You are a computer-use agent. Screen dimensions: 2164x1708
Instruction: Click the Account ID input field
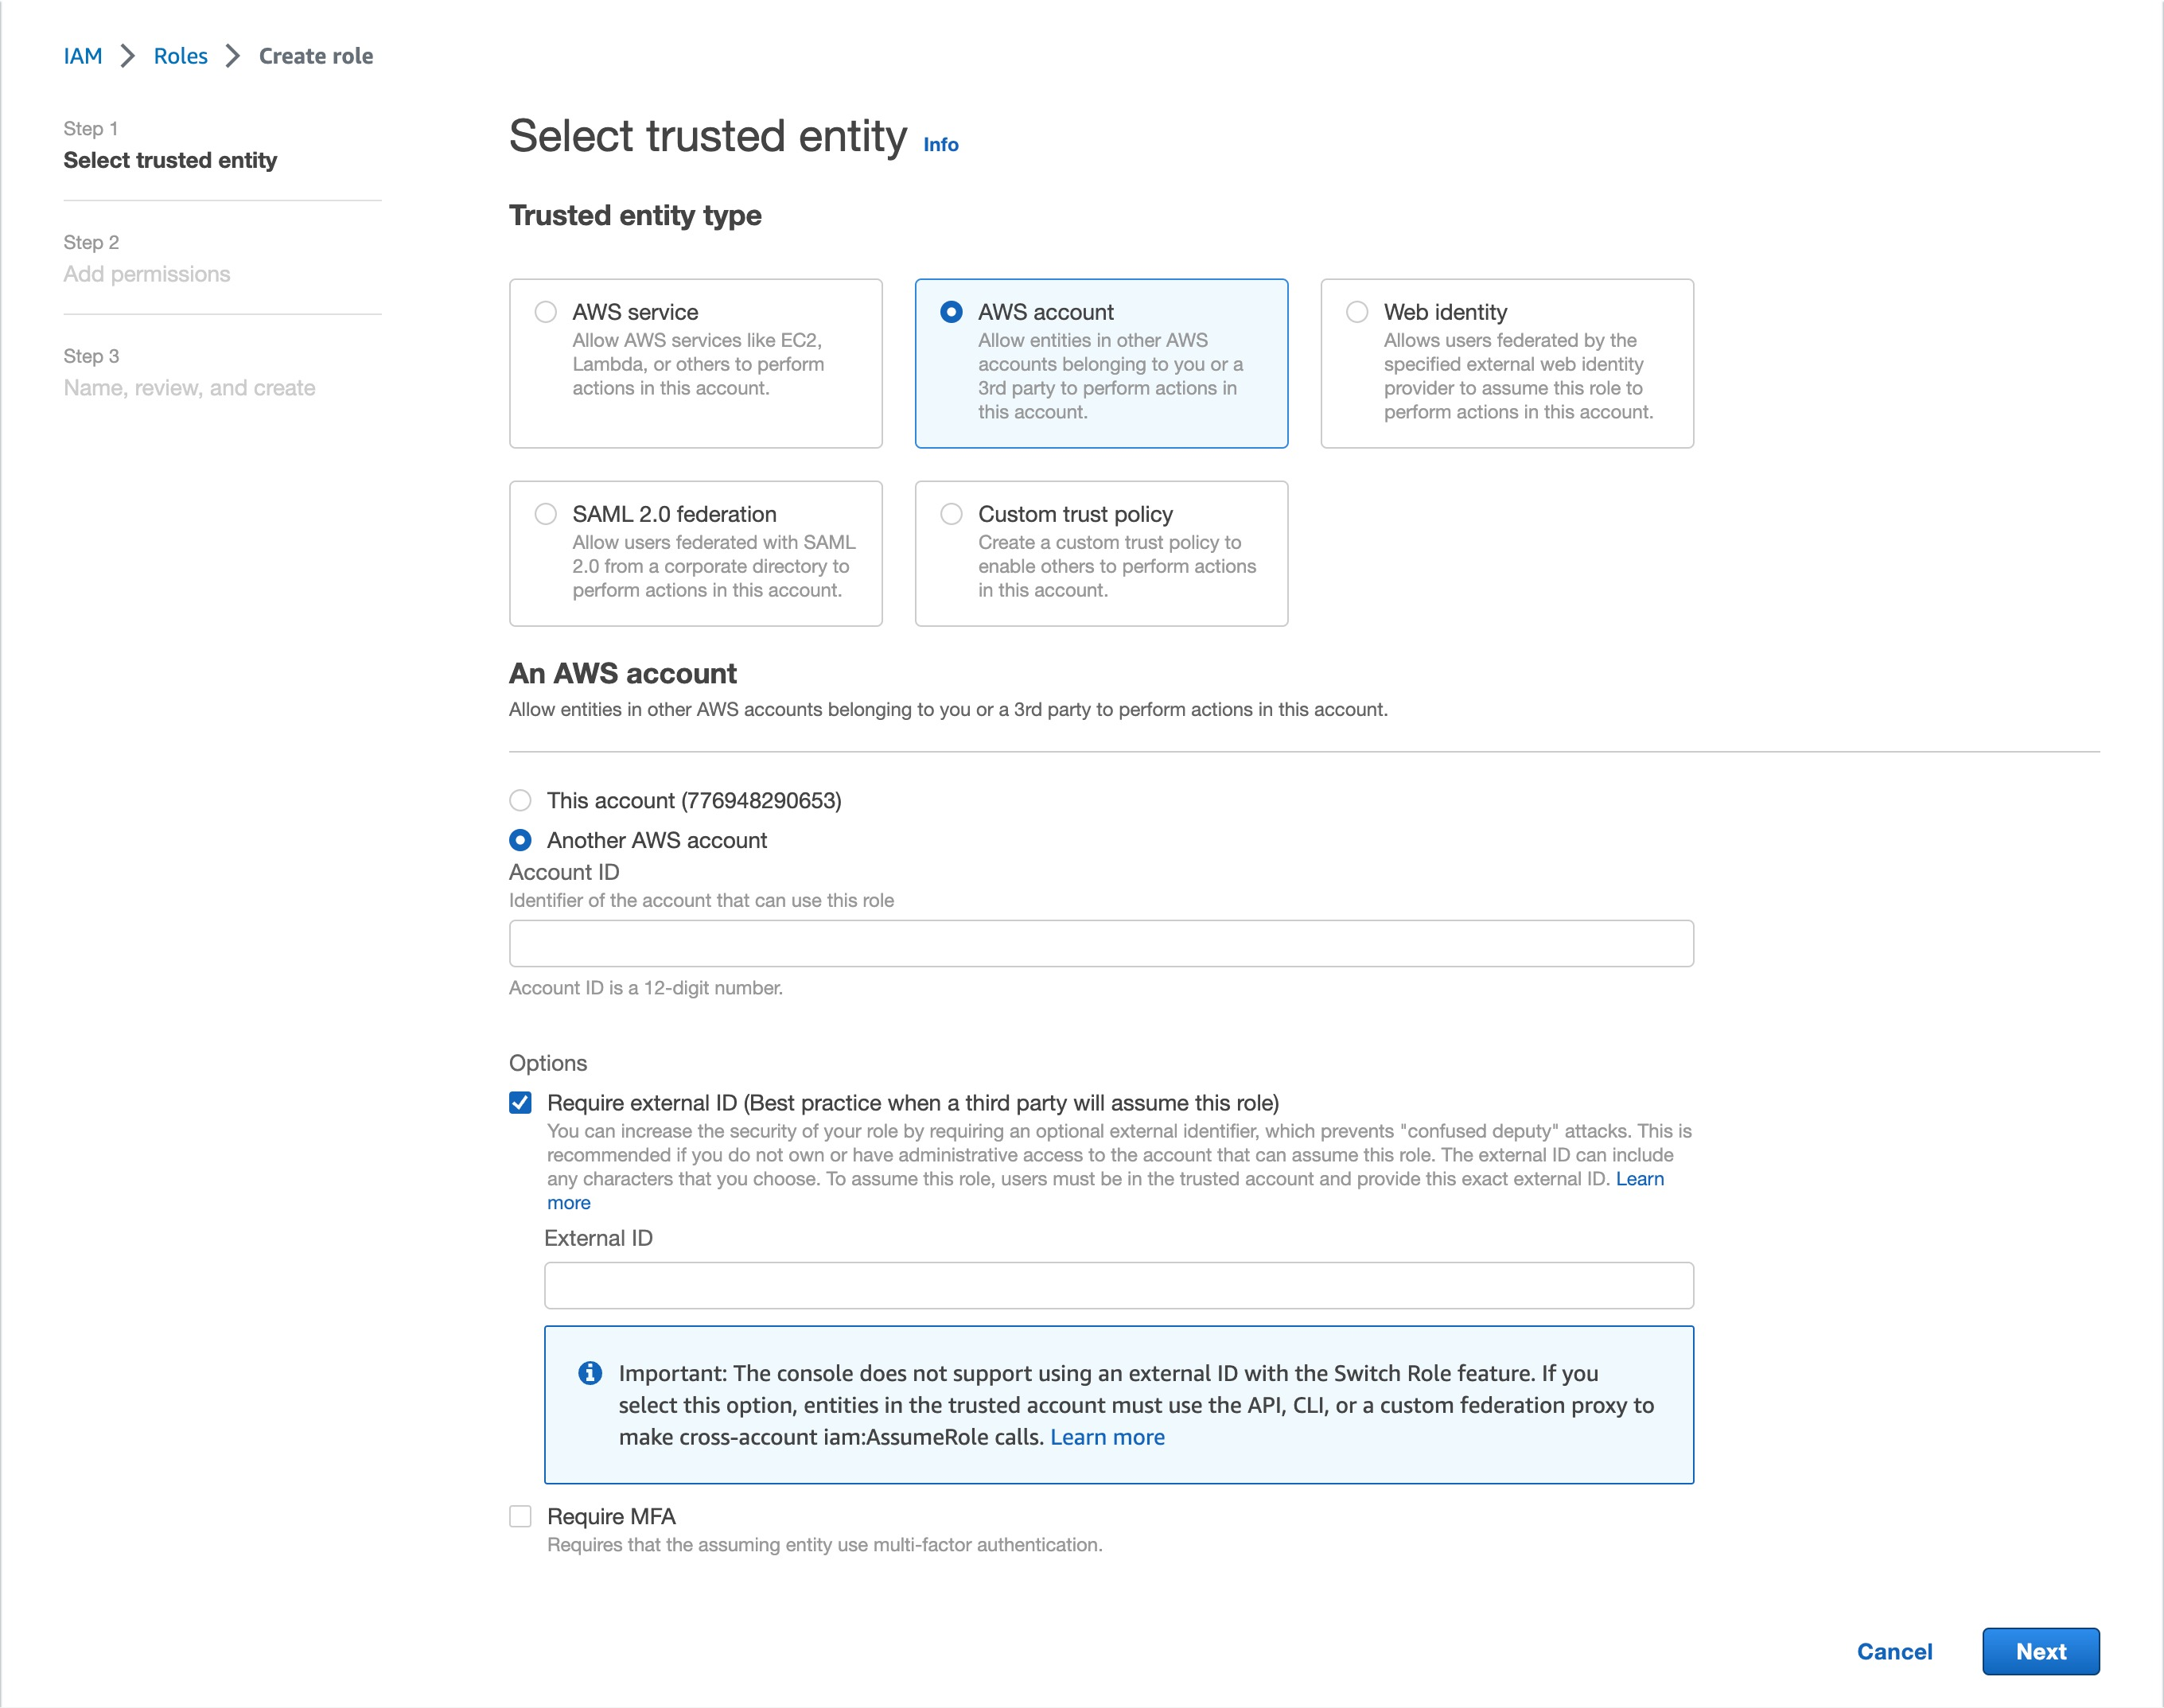pos(1100,943)
